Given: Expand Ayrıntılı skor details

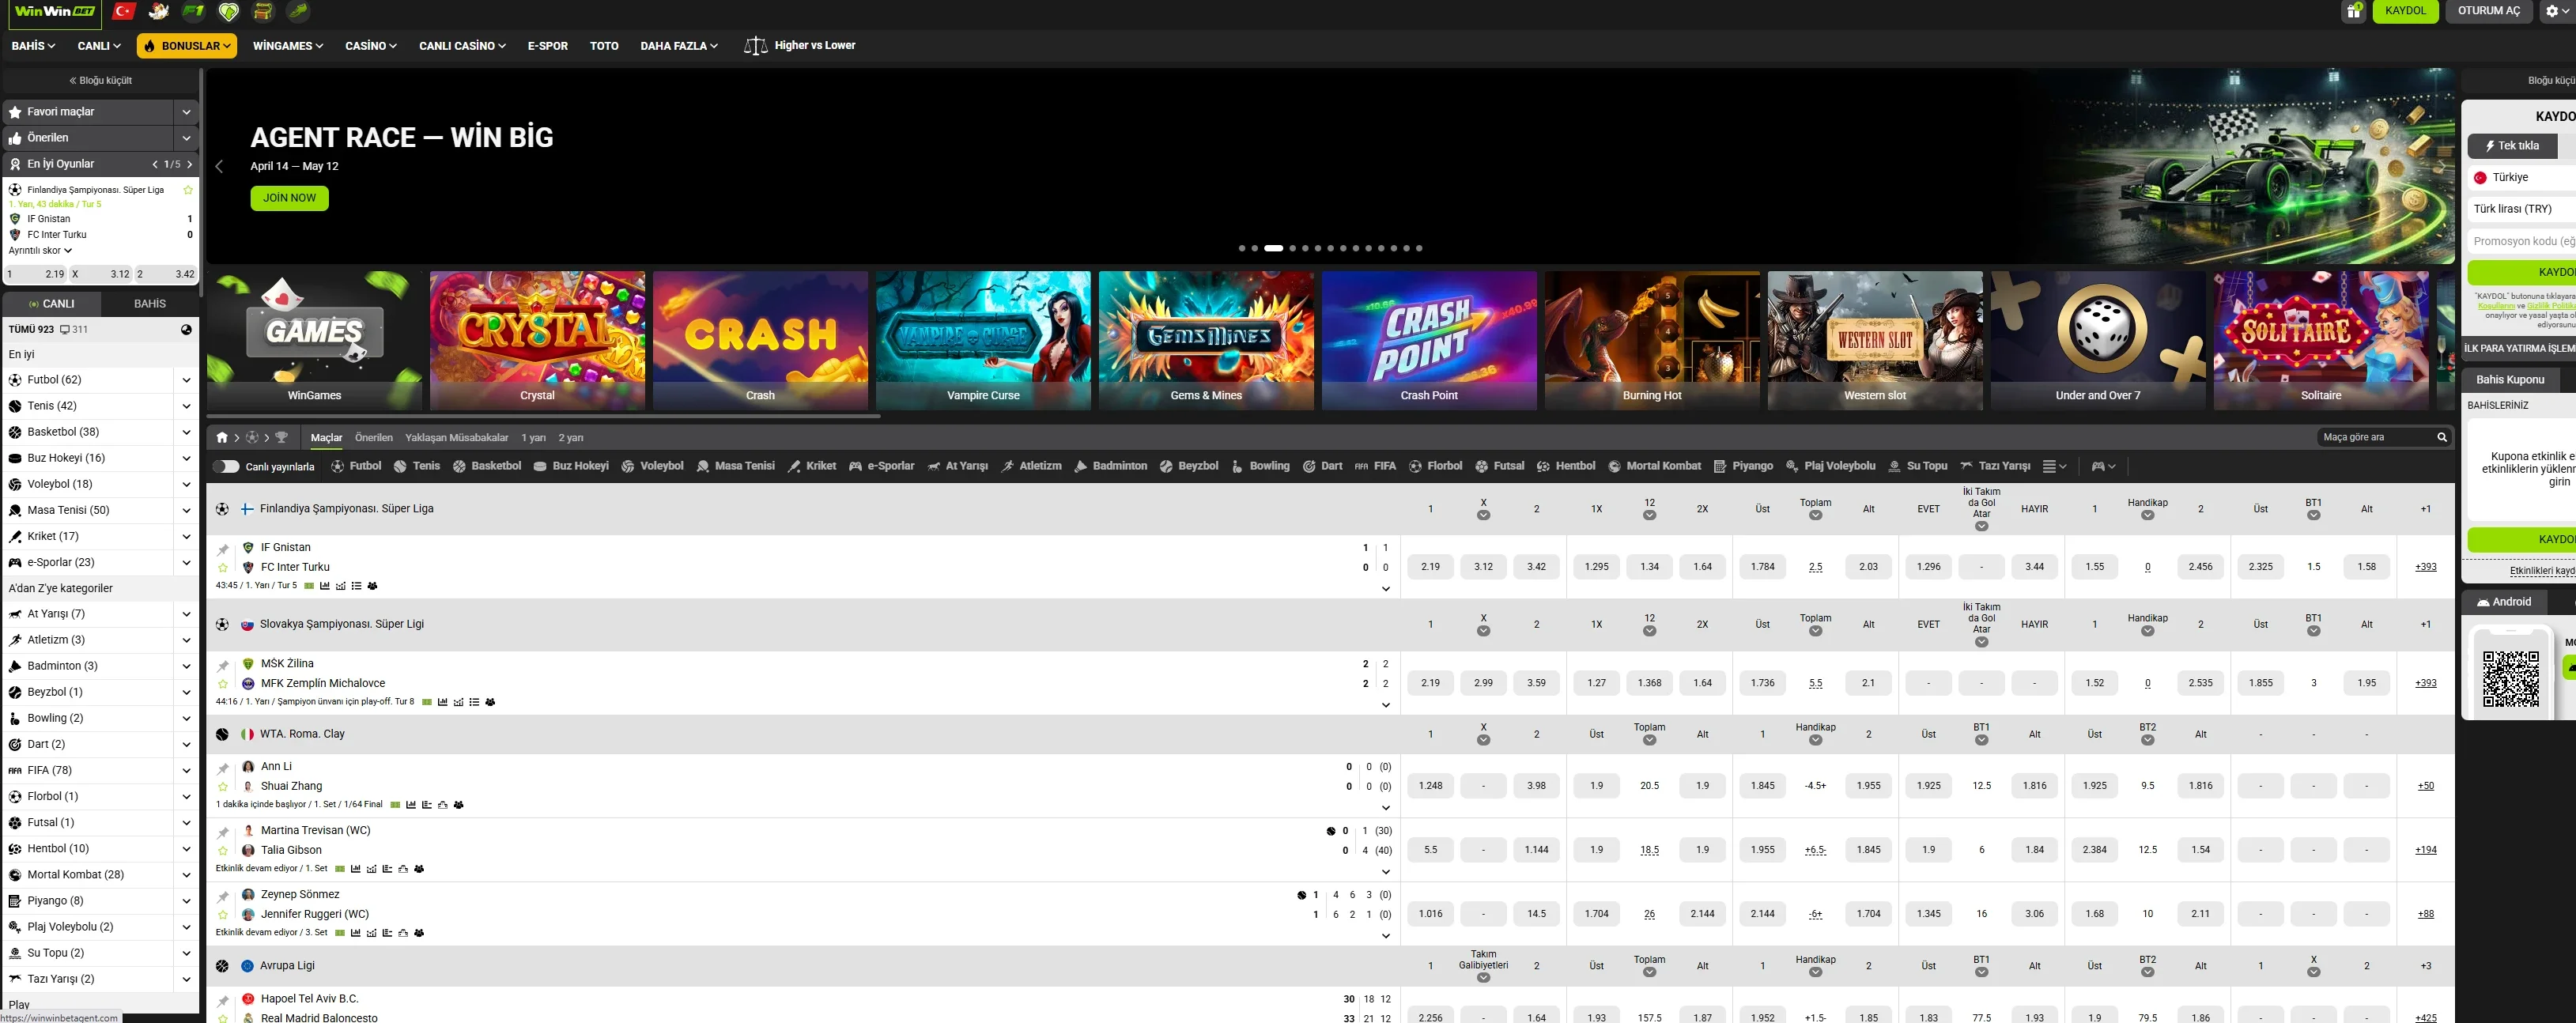Looking at the screenshot, I should [x=40, y=251].
